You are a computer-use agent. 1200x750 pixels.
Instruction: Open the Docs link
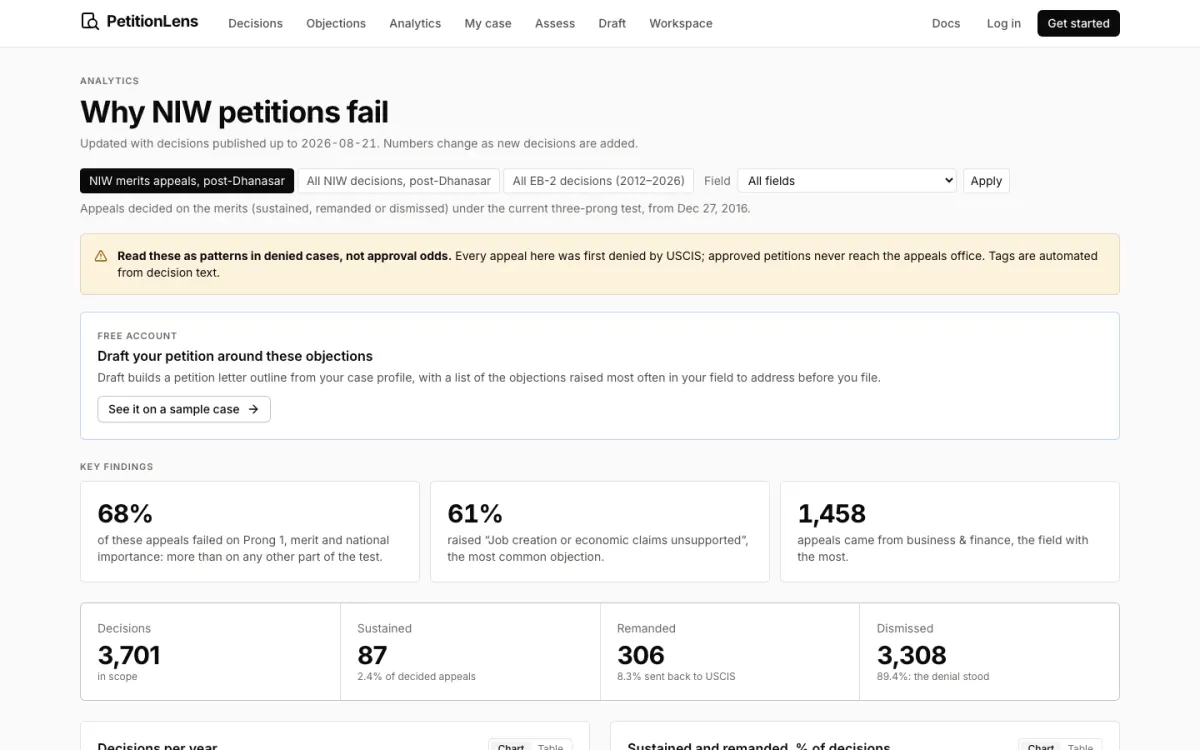946,23
